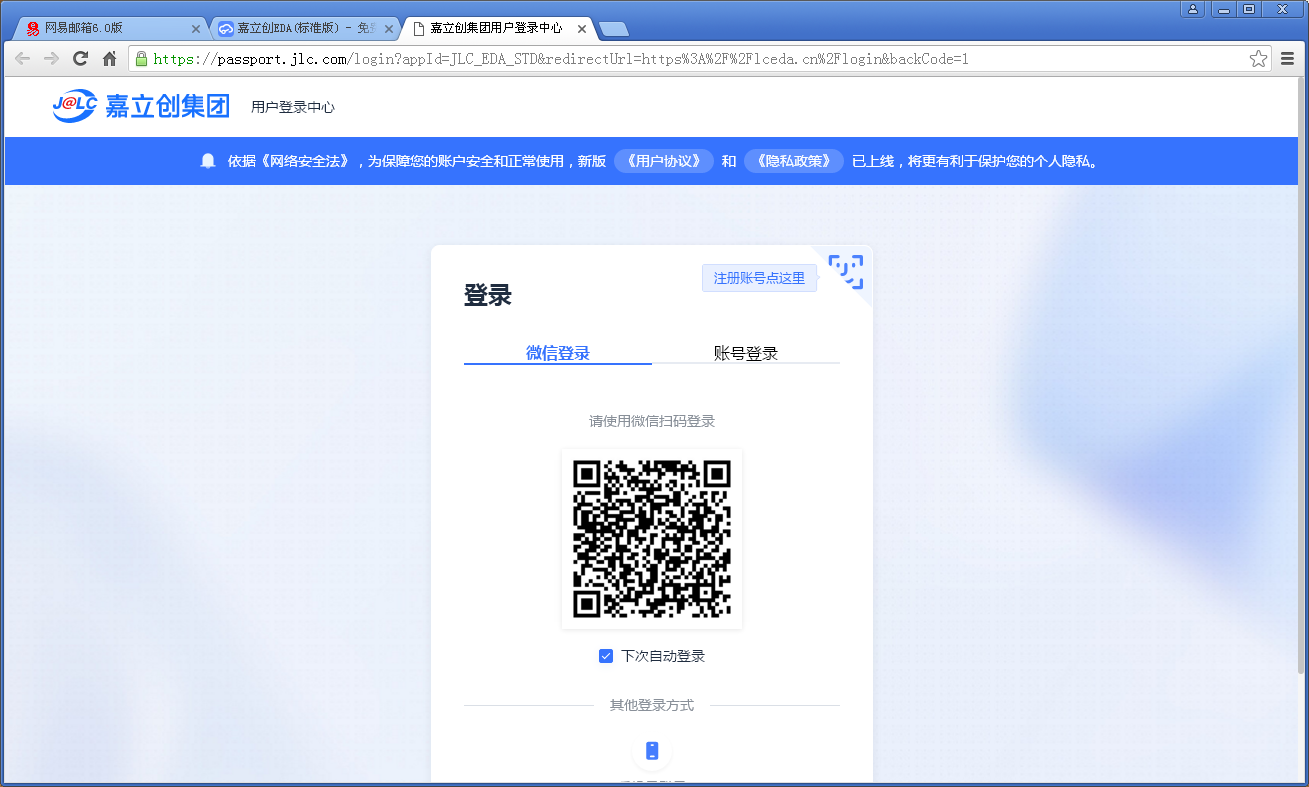Open the browser user profile icon
Screen dimensions: 1309x787
[x=1192, y=9]
